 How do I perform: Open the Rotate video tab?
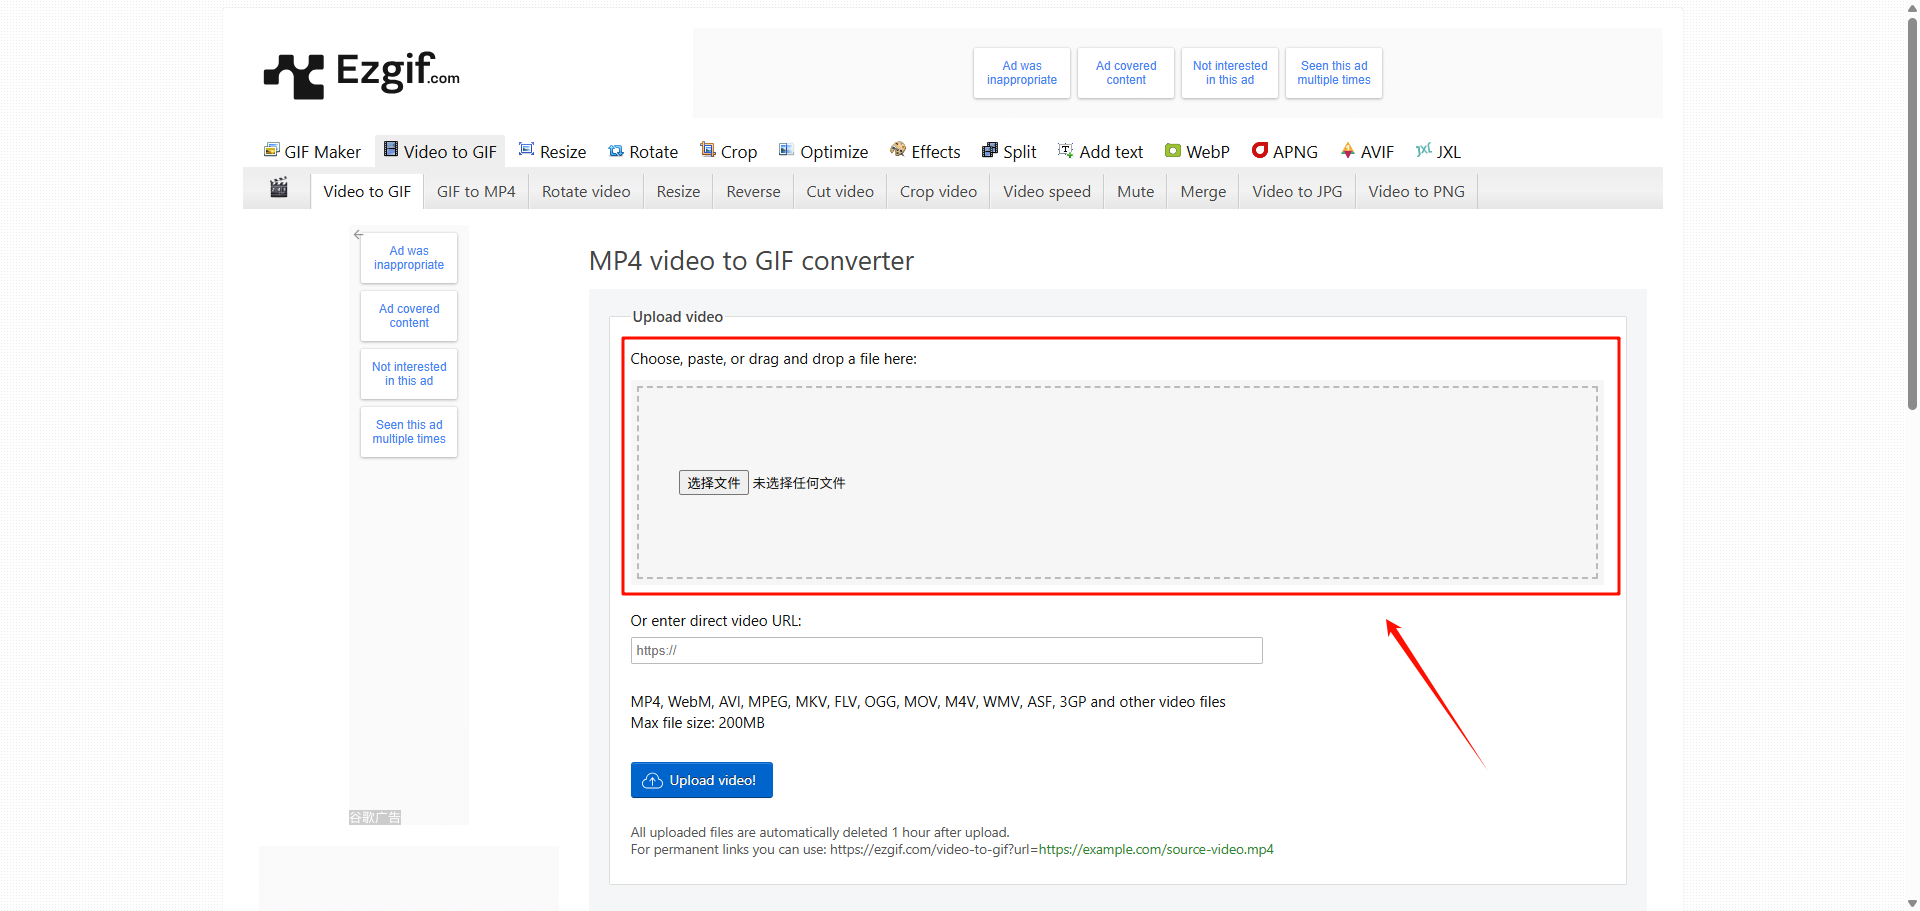[x=586, y=191]
